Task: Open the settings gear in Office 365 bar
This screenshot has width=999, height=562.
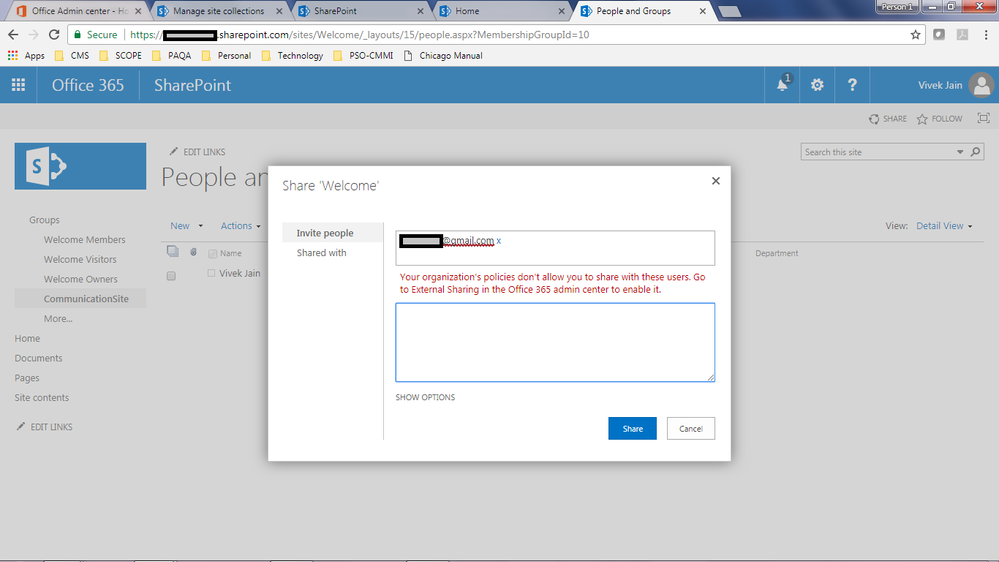Action: click(817, 85)
